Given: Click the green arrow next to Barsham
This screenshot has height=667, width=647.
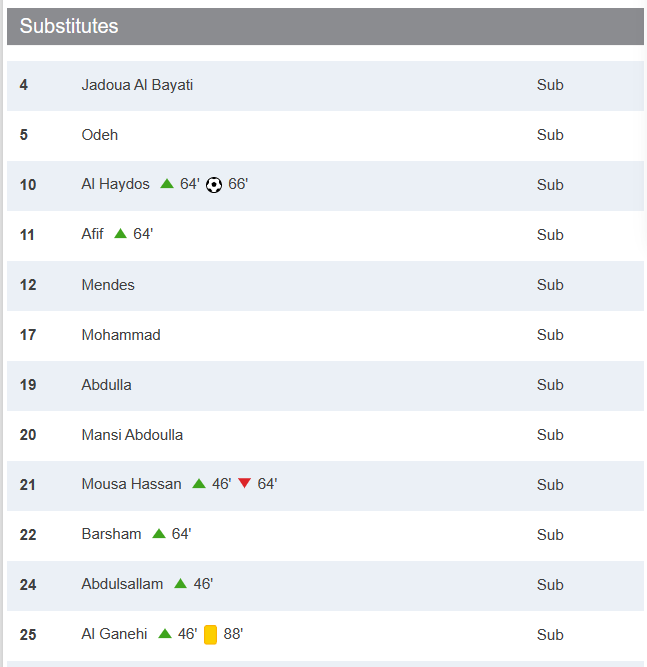Looking at the screenshot, I should 159,534.
